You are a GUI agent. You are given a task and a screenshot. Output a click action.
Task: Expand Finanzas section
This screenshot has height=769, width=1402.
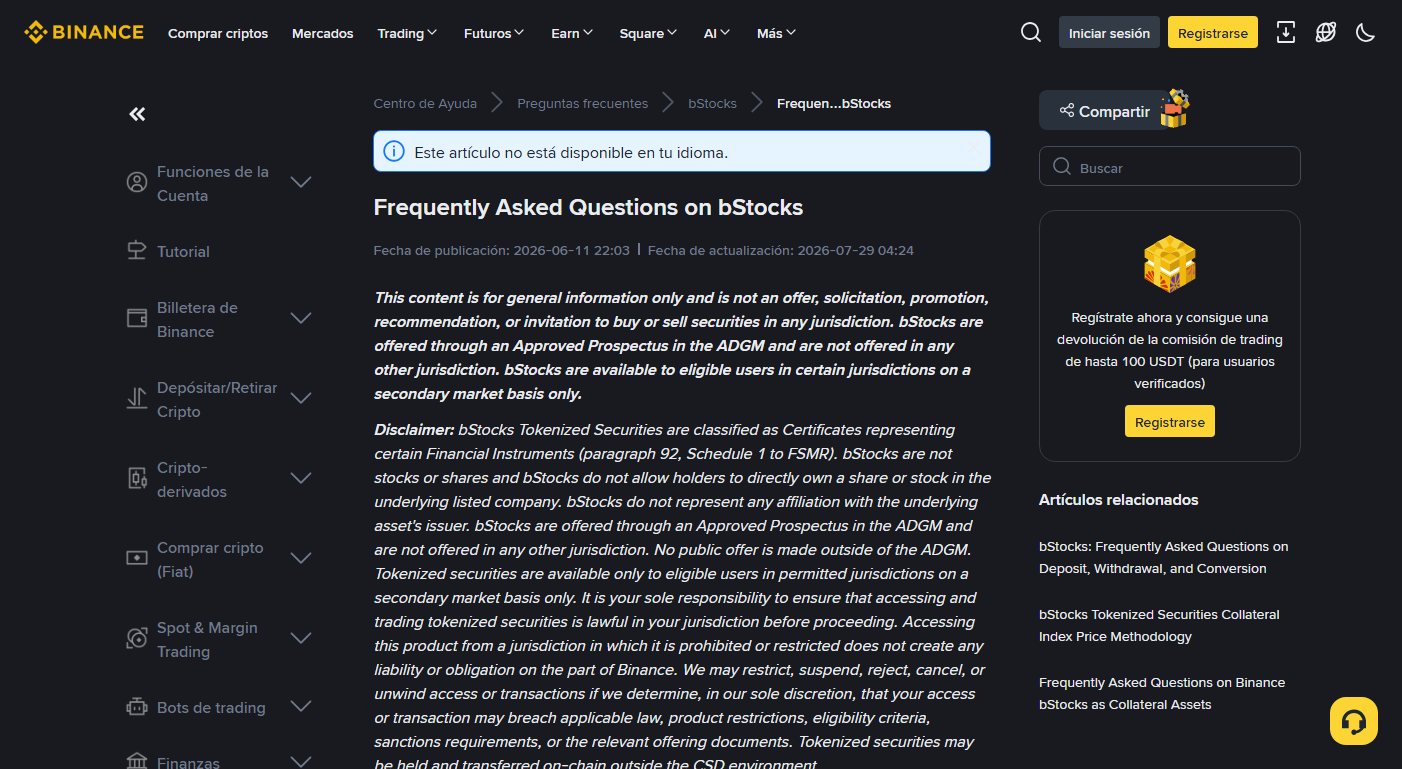coord(301,762)
